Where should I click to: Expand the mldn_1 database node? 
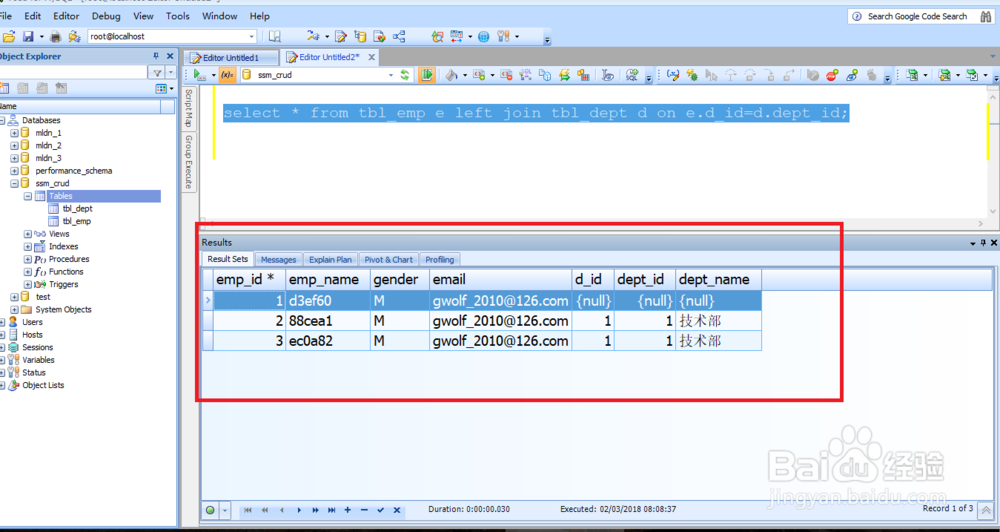point(14,133)
